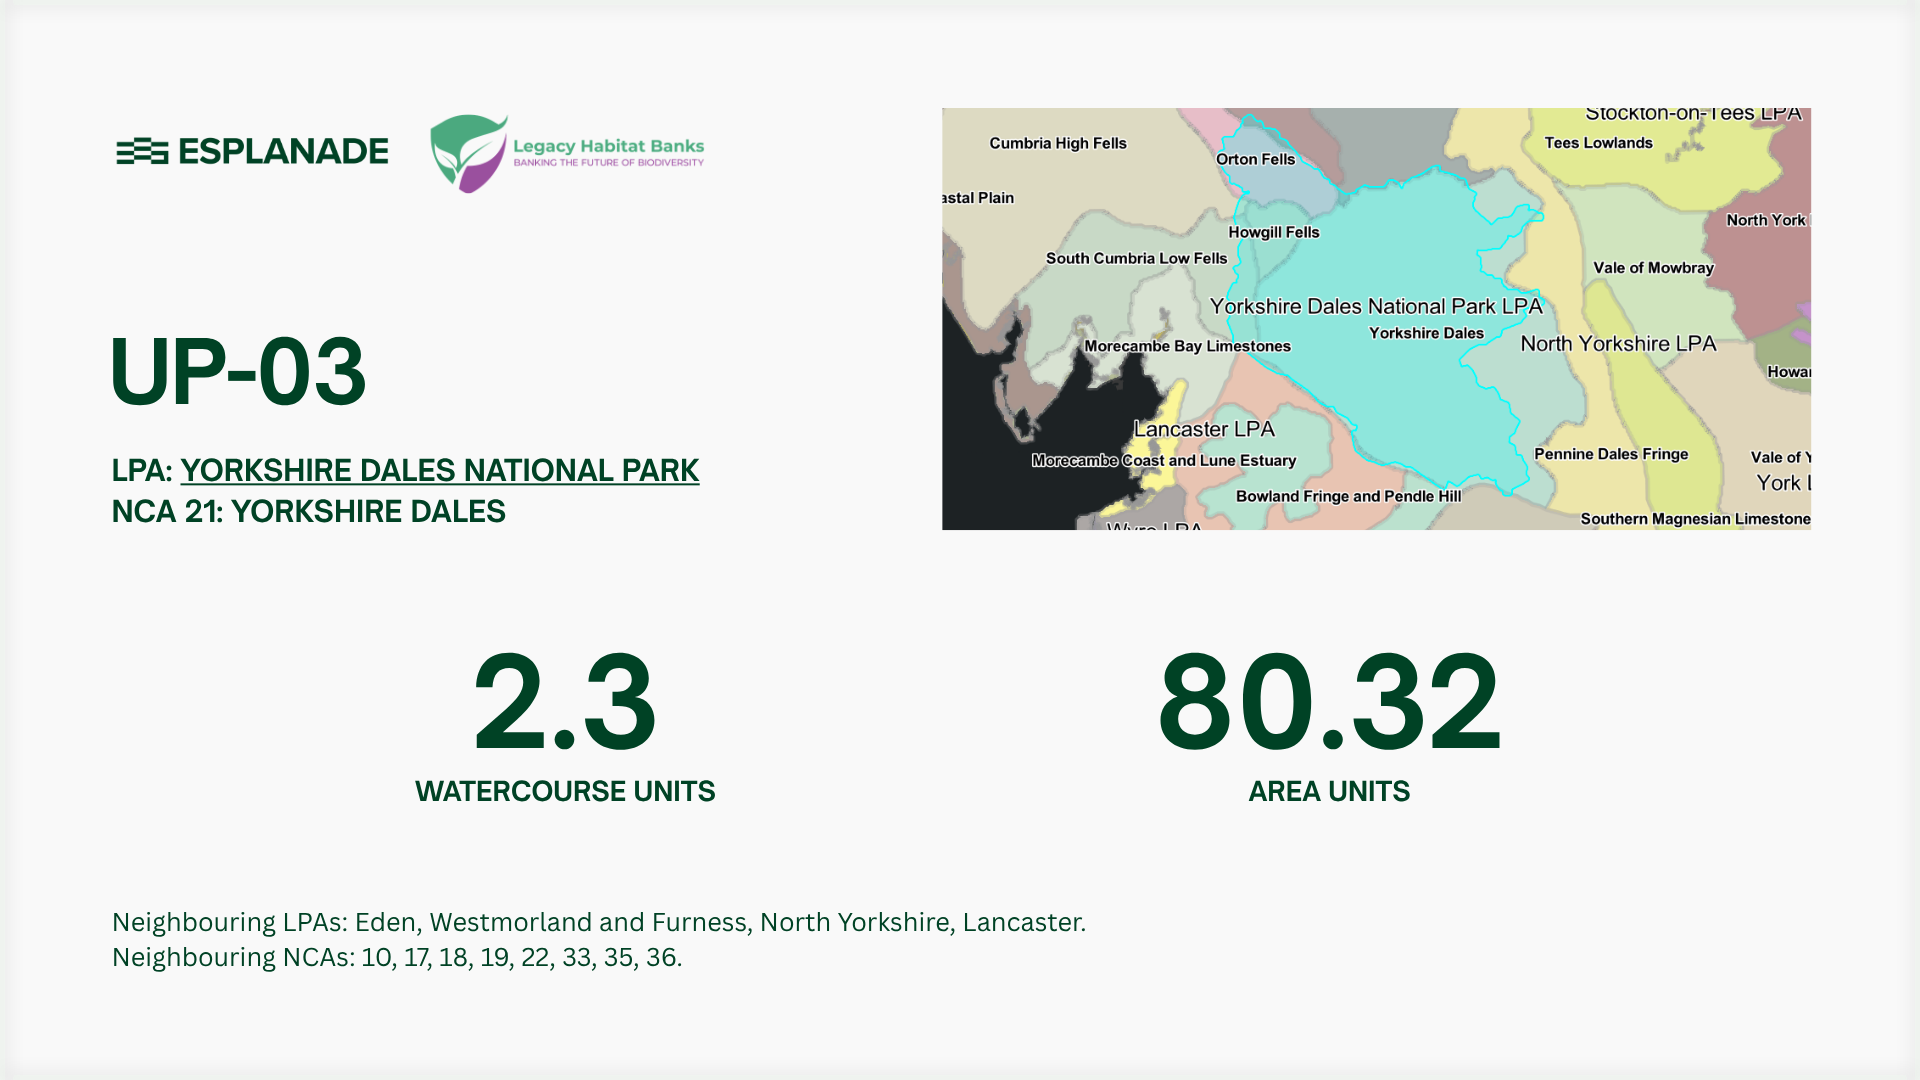Viewport: 1920px width, 1080px height.
Task: Click the Morecambe Bay Limestones label
Action: point(1187,347)
